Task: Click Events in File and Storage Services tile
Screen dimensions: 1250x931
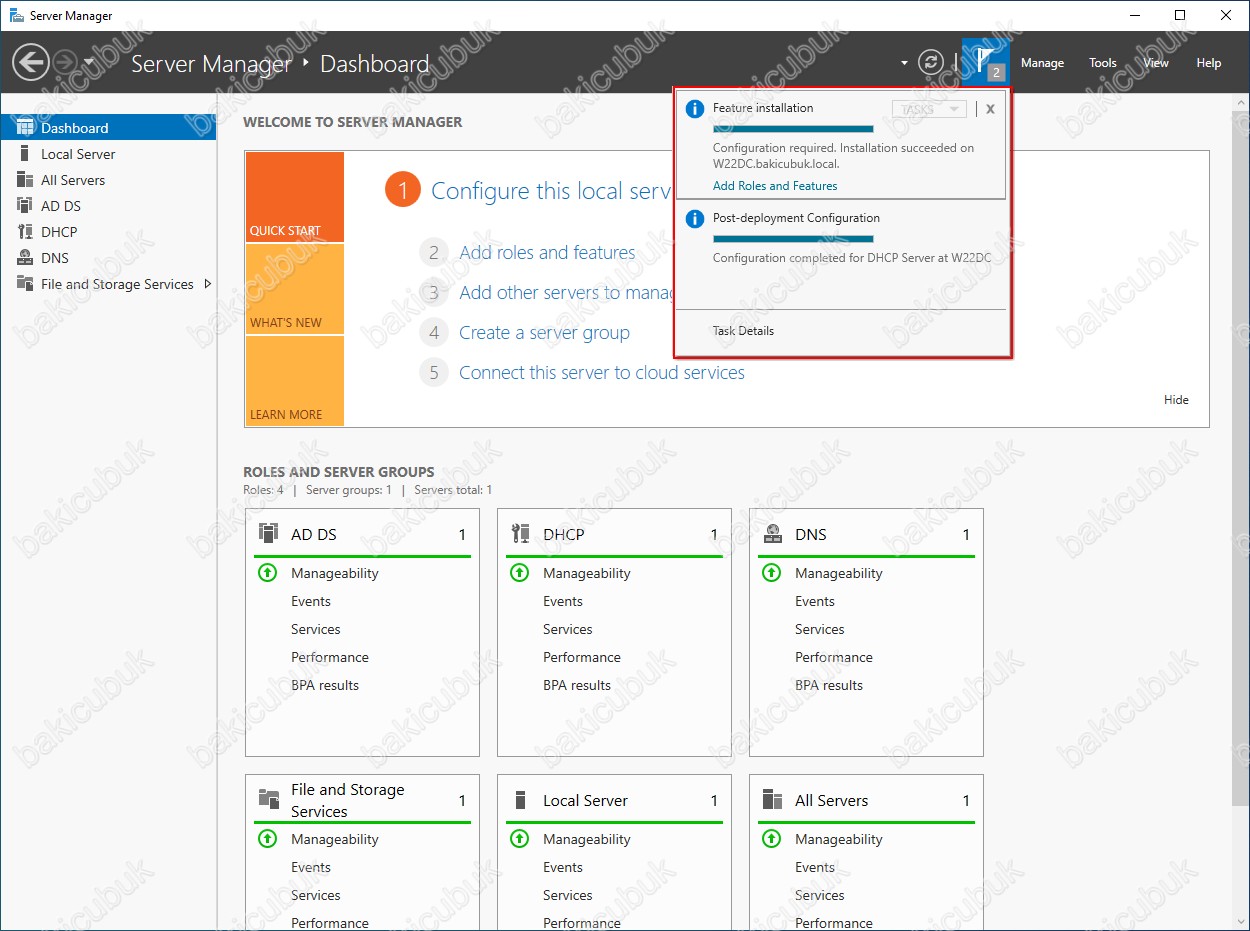Action: point(311,867)
